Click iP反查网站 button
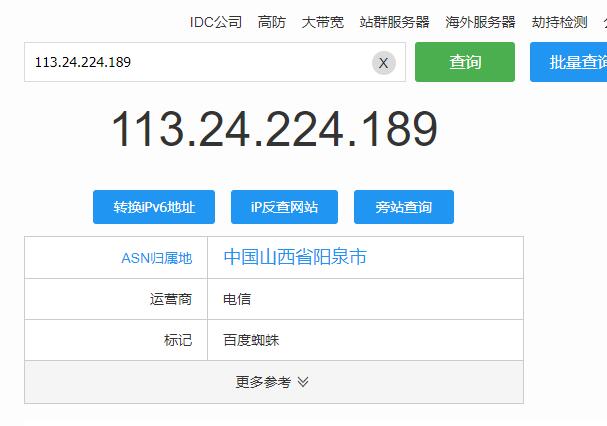 point(284,207)
